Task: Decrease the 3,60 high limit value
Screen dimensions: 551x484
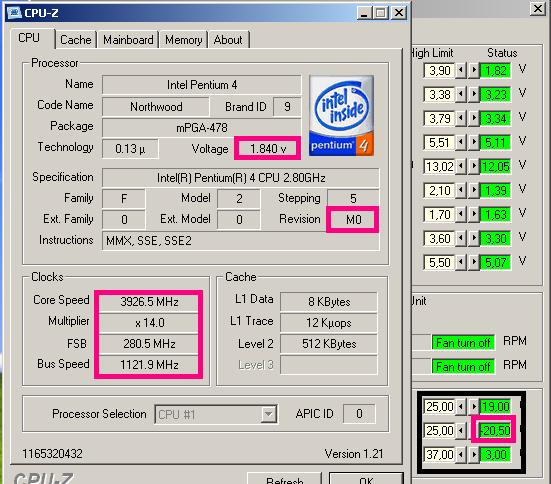Action: pos(461,238)
